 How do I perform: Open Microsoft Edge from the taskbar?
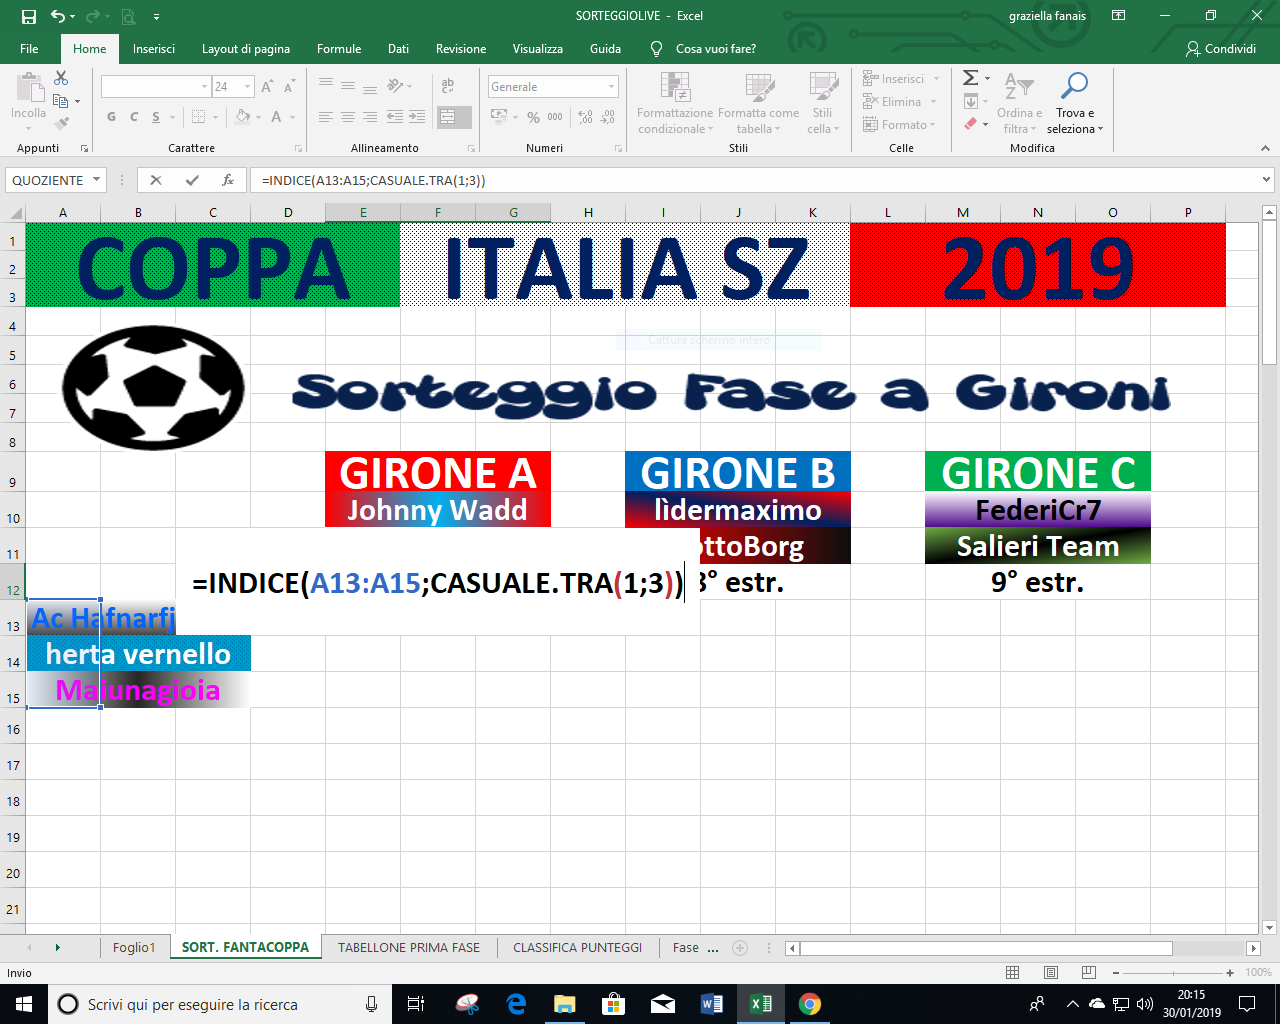coord(516,1004)
